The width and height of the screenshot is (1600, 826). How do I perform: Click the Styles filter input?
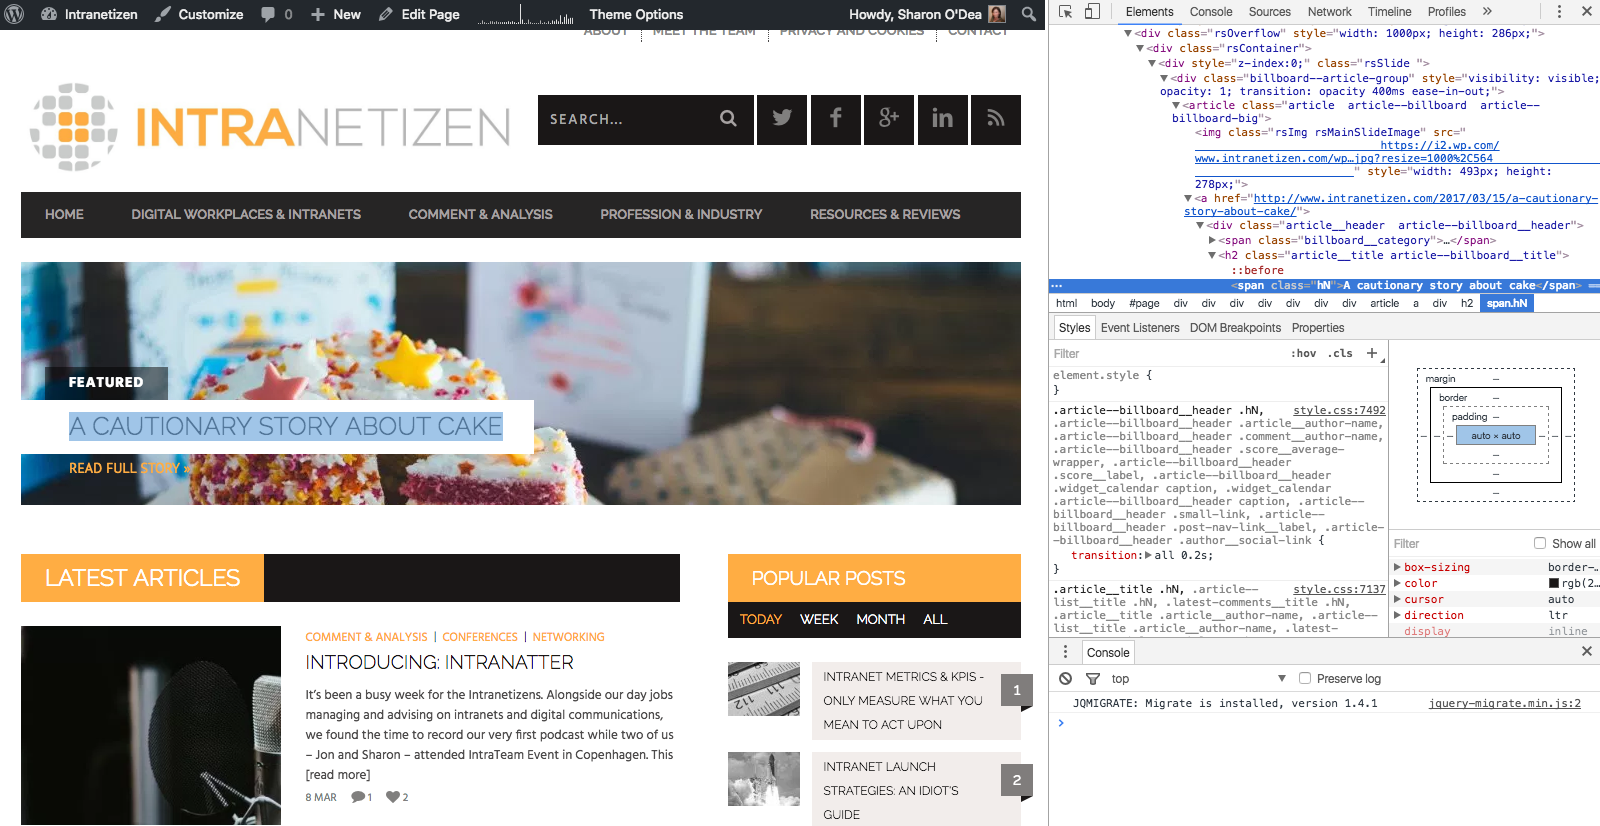(x=1167, y=353)
